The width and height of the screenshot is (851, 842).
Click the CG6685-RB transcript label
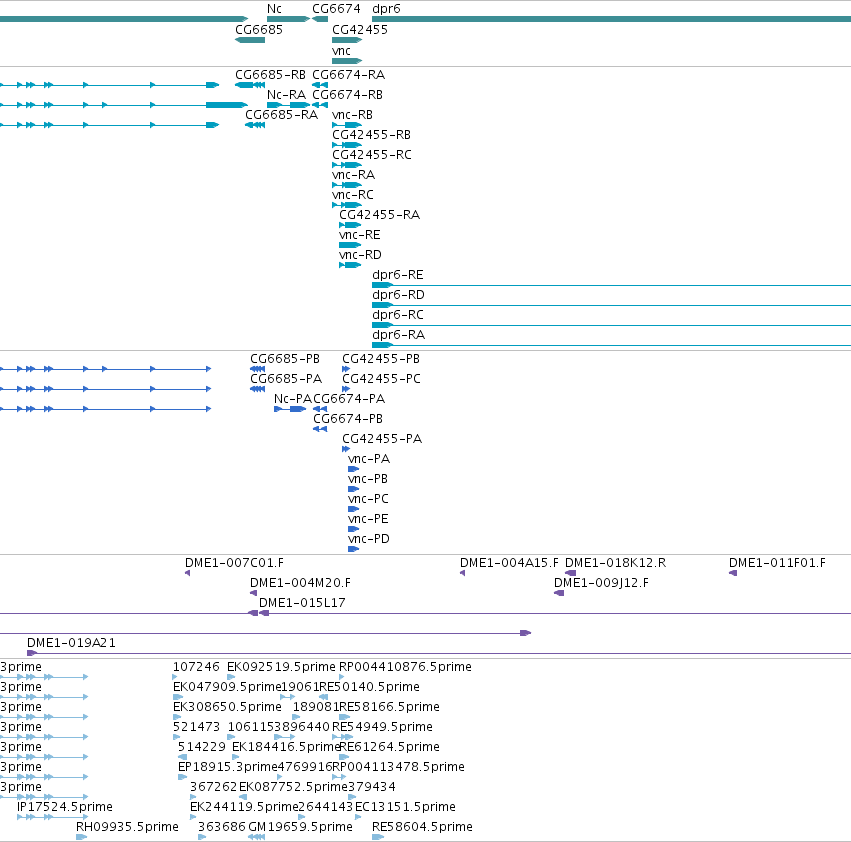coord(270,74)
